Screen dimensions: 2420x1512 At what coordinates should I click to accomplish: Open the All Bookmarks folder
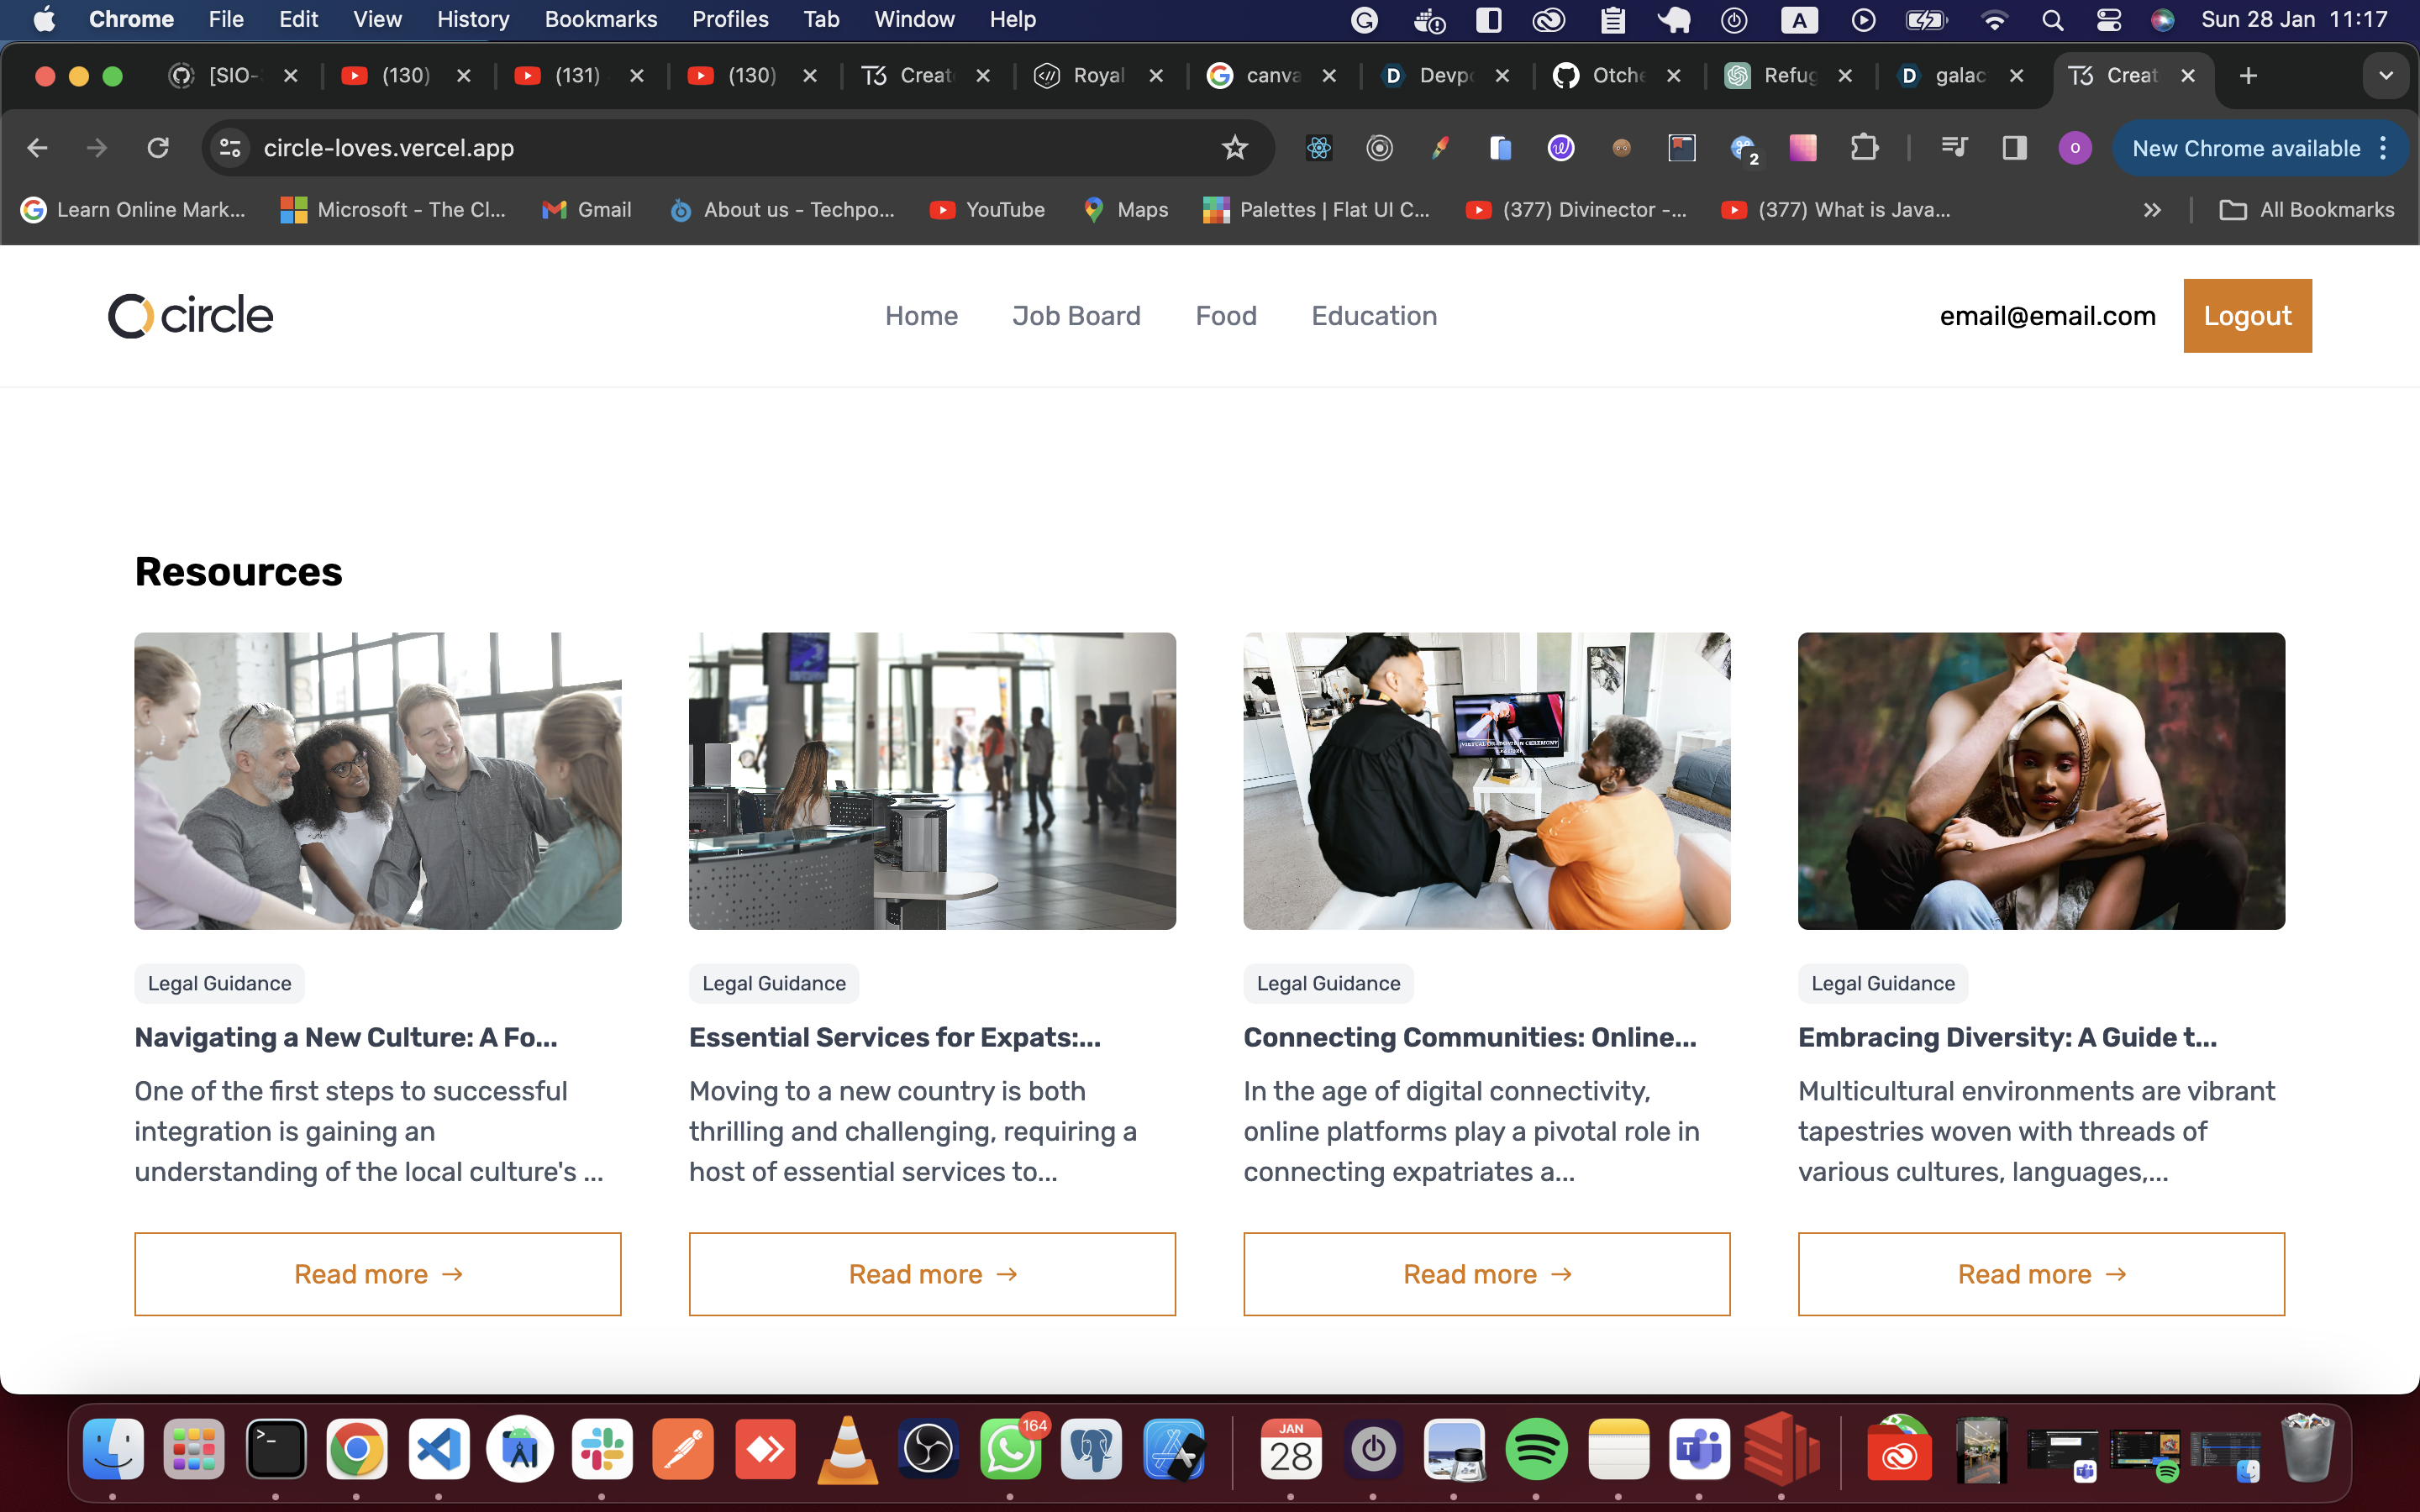coord(2307,210)
